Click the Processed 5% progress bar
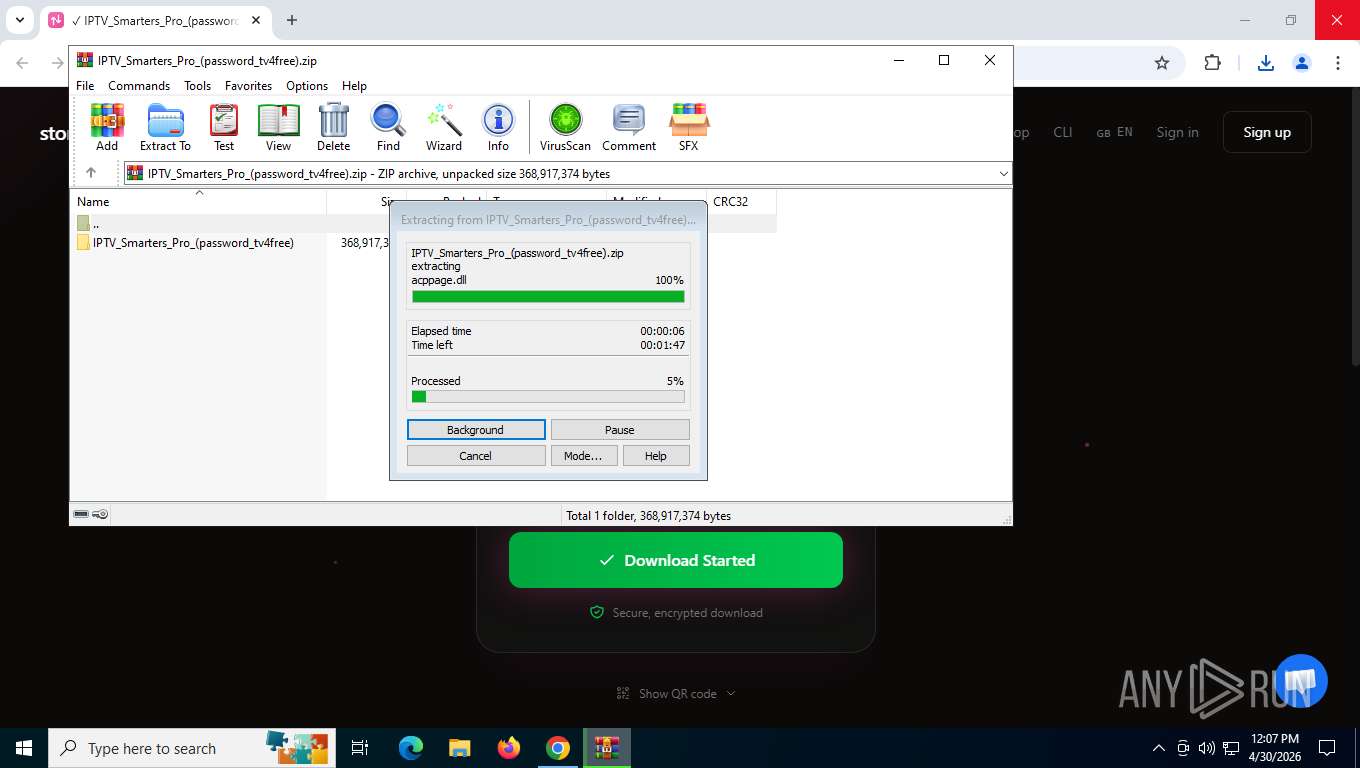This screenshot has width=1360, height=768. click(x=548, y=397)
